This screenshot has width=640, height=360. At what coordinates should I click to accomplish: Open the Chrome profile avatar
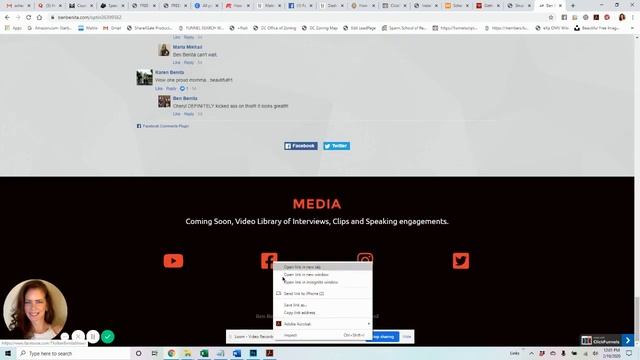pyautogui.click(x=622, y=17)
